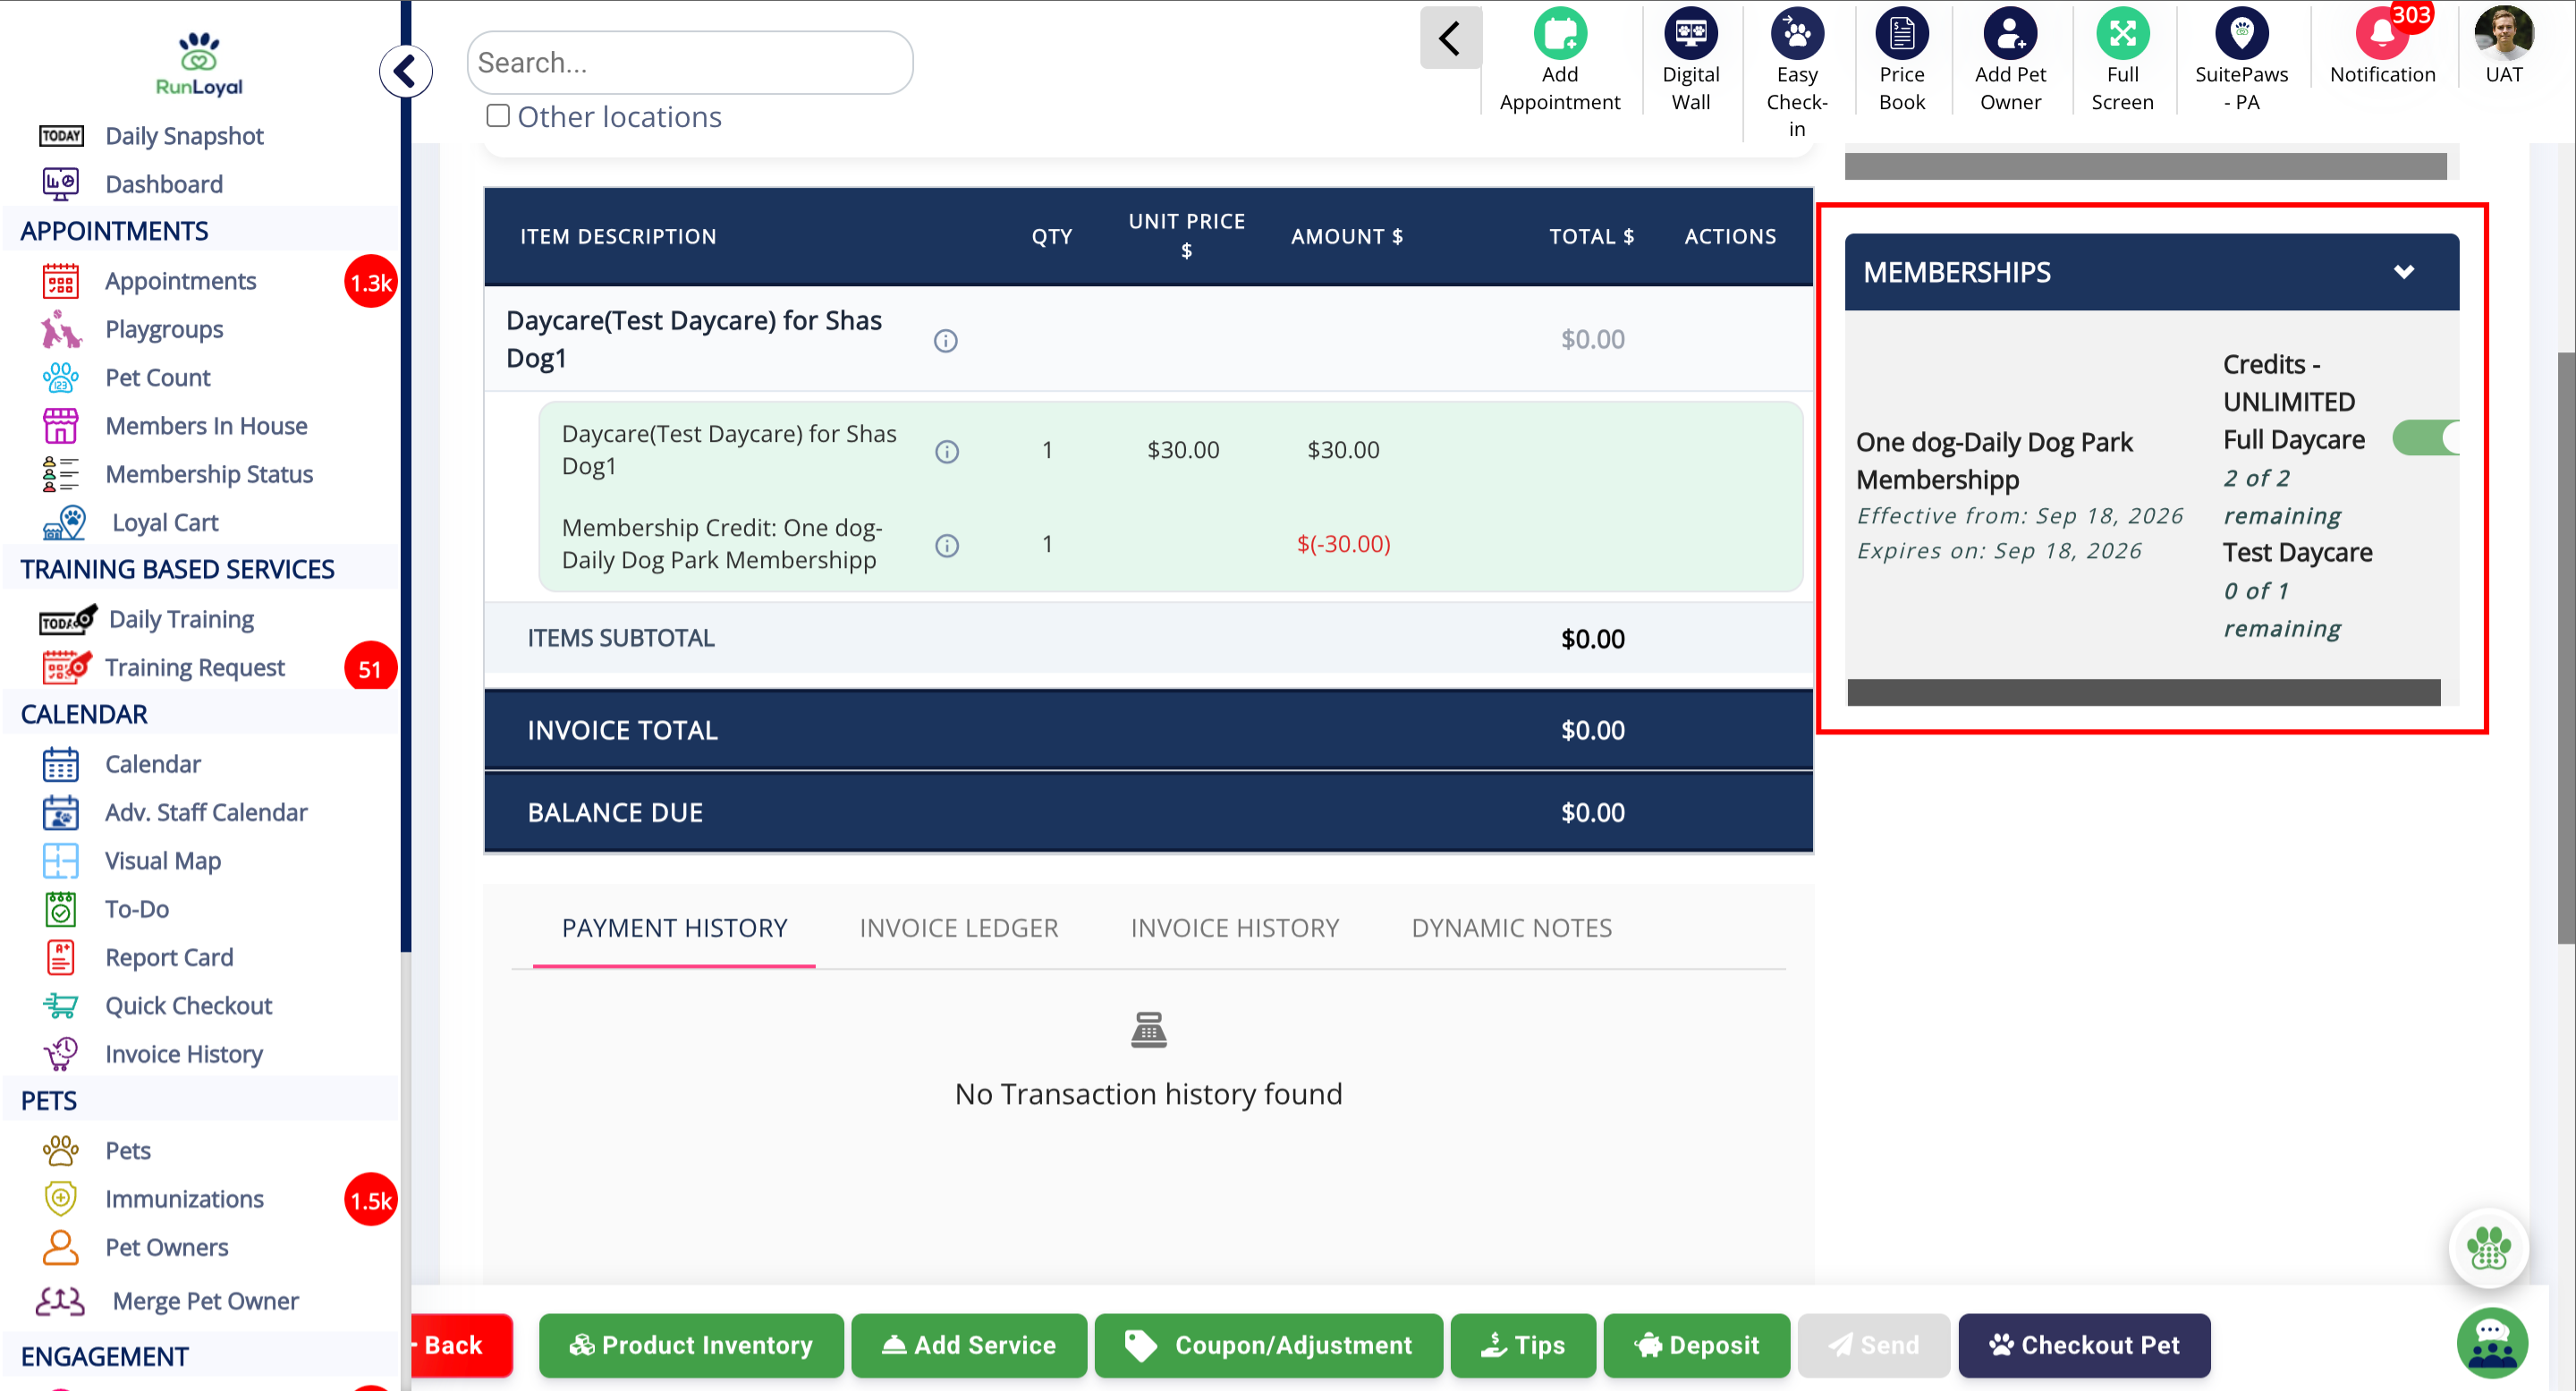Tick the Other locations checkbox
The height and width of the screenshot is (1391, 2576).
pyautogui.click(x=497, y=116)
